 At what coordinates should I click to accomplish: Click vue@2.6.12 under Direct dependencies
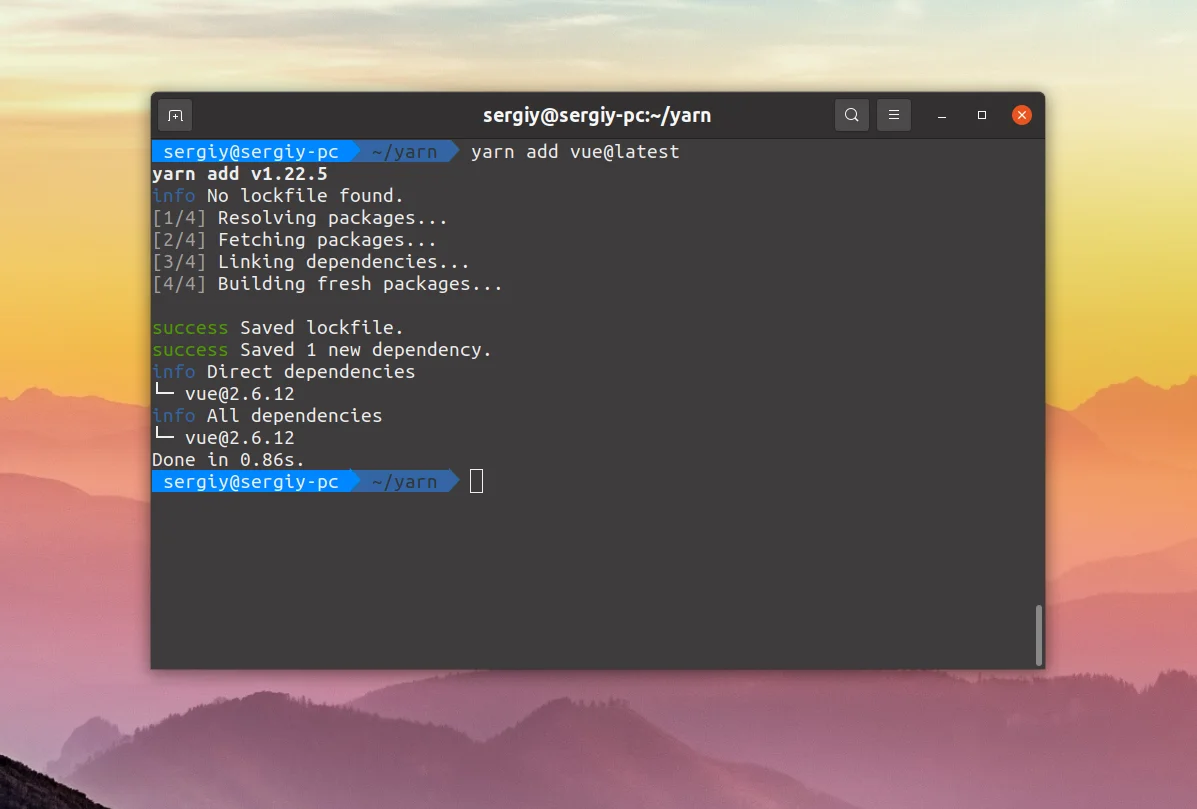point(240,395)
